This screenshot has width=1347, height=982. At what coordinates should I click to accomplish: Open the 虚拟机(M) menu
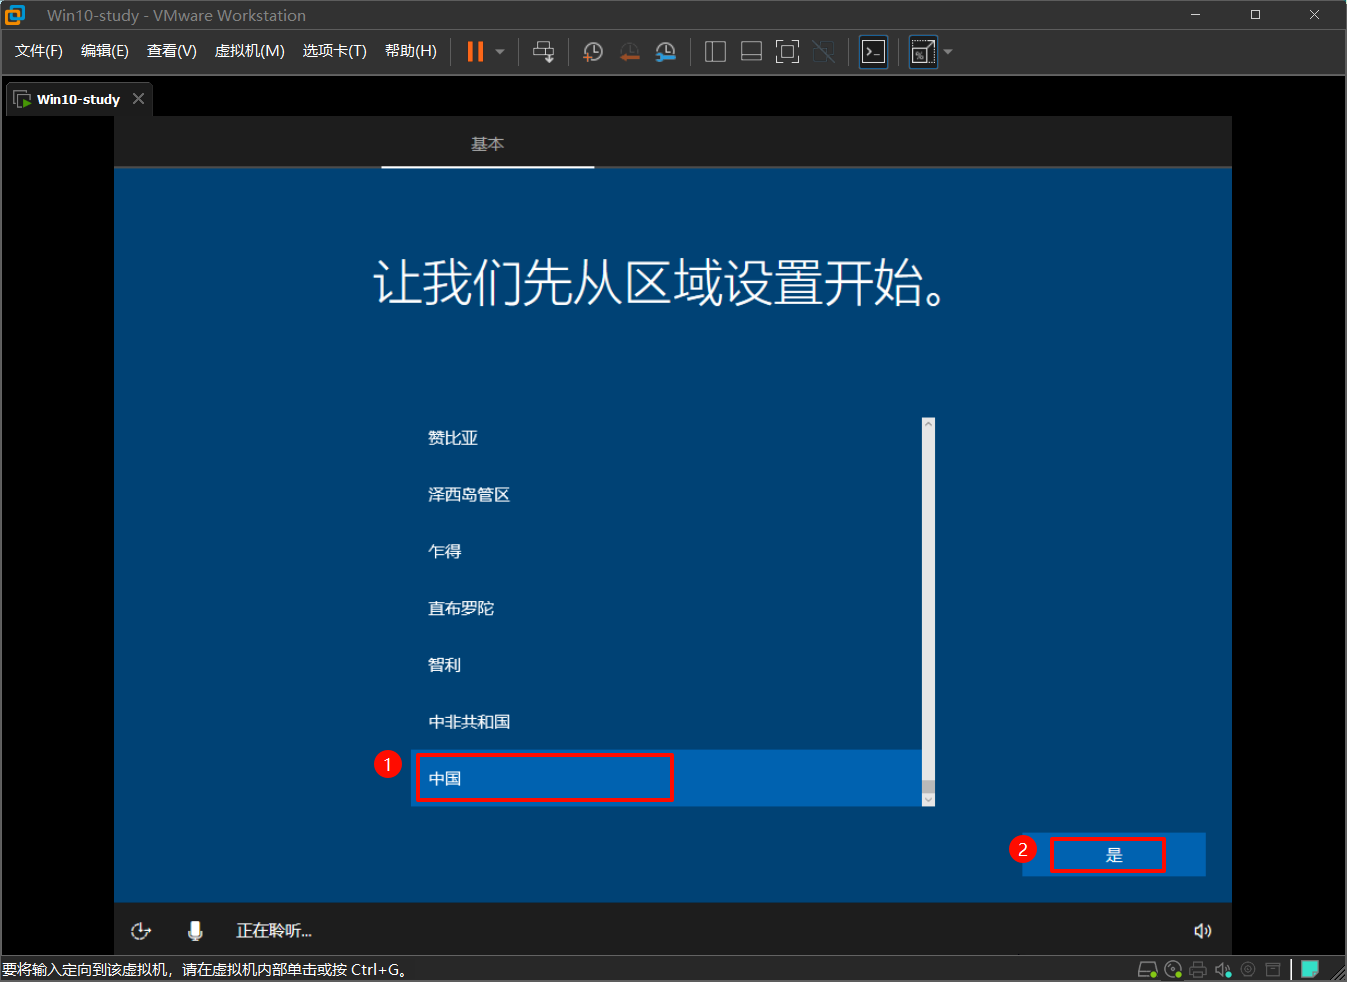click(249, 51)
